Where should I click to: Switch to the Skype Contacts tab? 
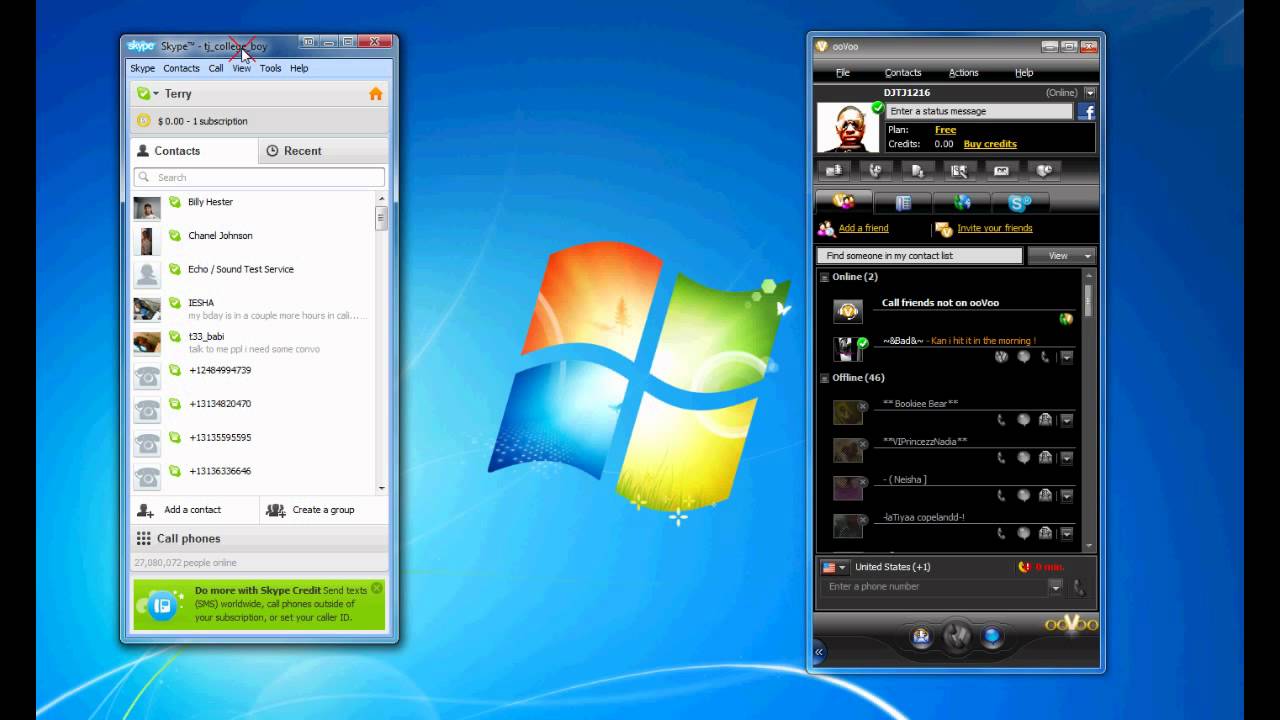click(194, 151)
